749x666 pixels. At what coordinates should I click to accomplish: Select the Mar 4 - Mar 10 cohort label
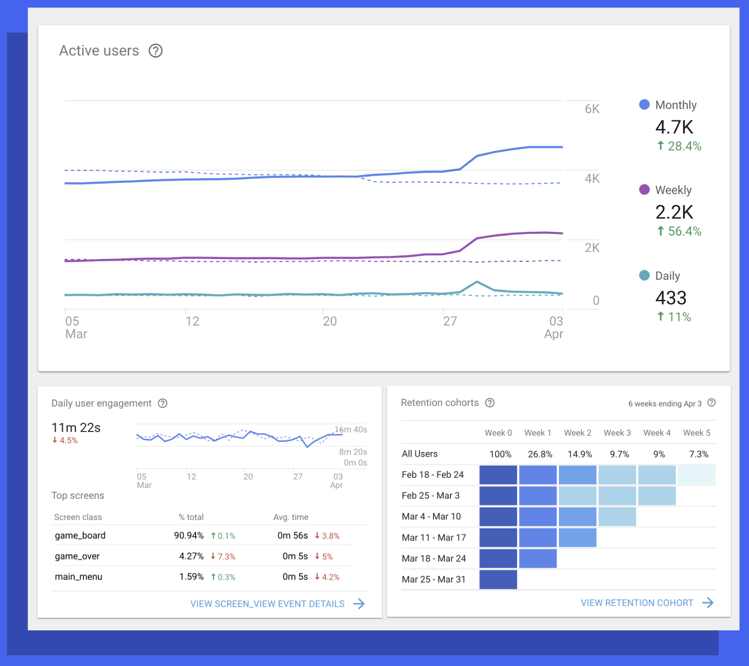coord(431,516)
